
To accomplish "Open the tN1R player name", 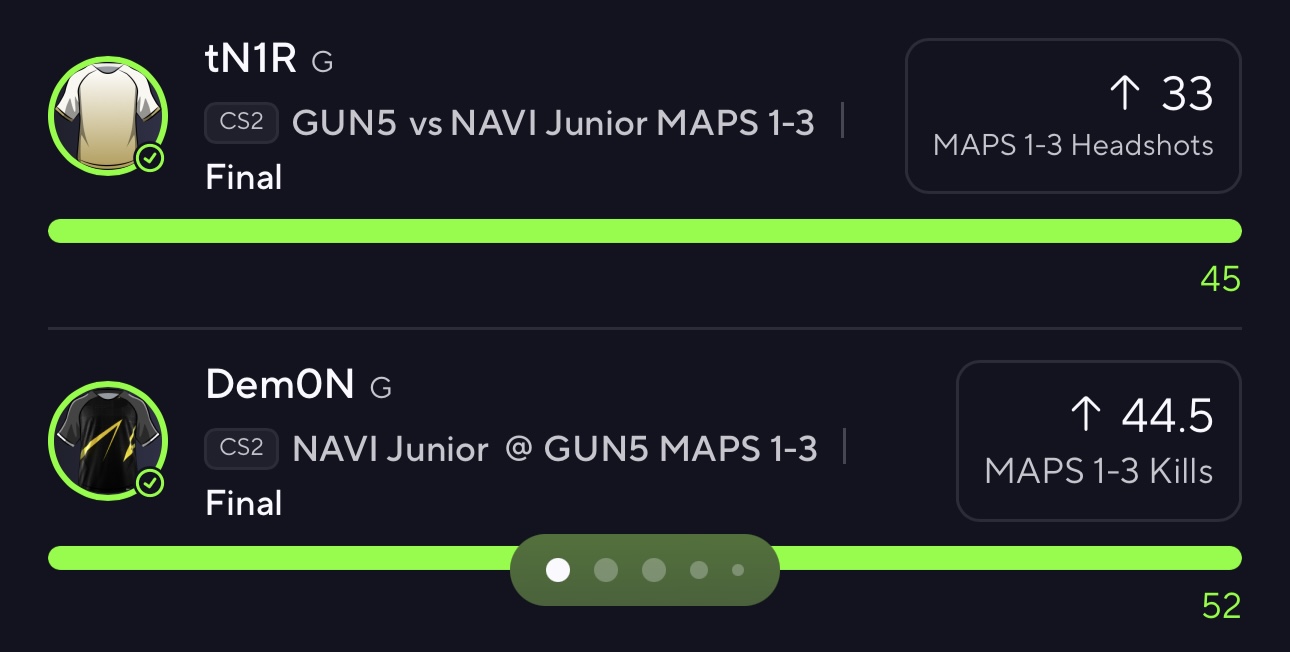I will coord(251,60).
